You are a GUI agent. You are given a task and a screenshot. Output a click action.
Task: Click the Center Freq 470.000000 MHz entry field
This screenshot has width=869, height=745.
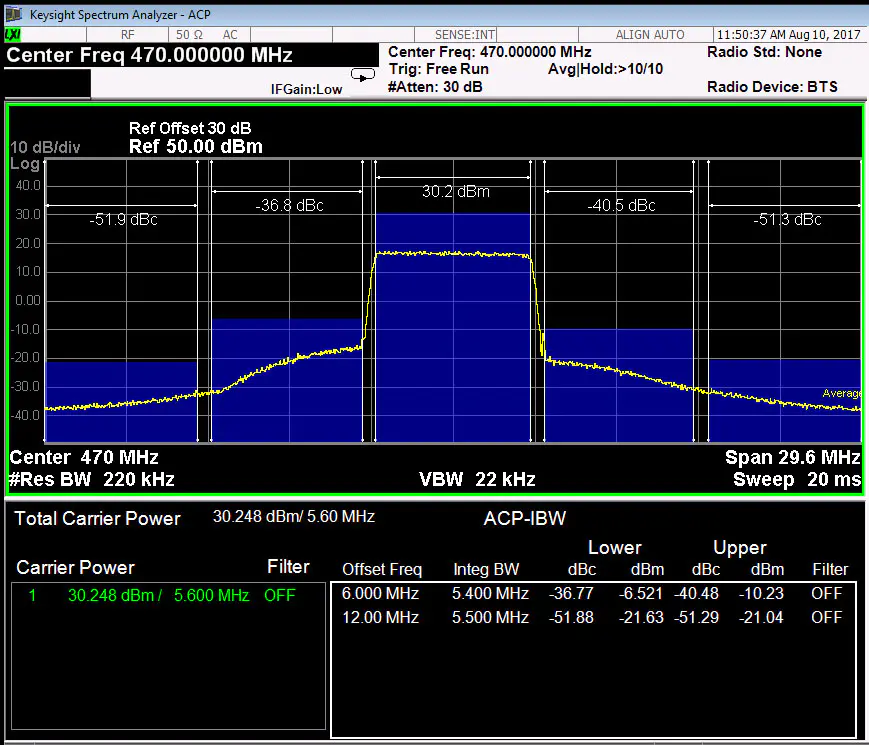(150, 55)
